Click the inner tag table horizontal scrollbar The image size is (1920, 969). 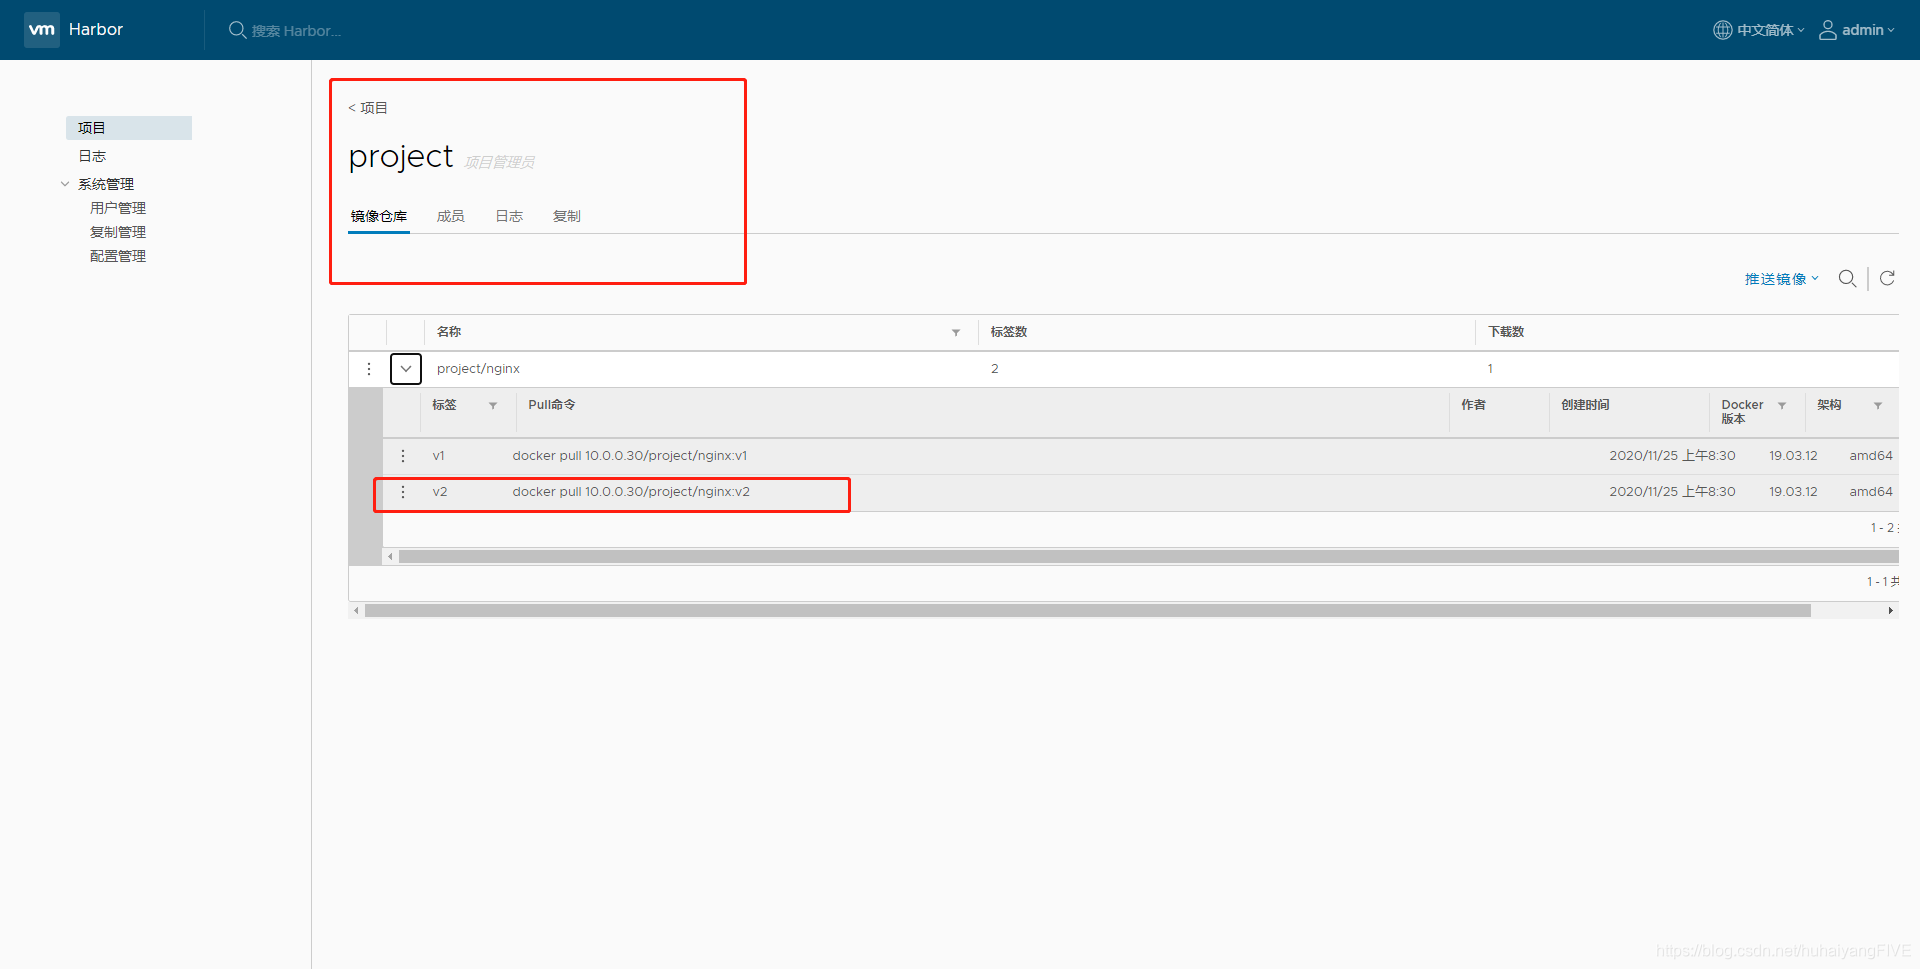pyautogui.click(x=1148, y=557)
